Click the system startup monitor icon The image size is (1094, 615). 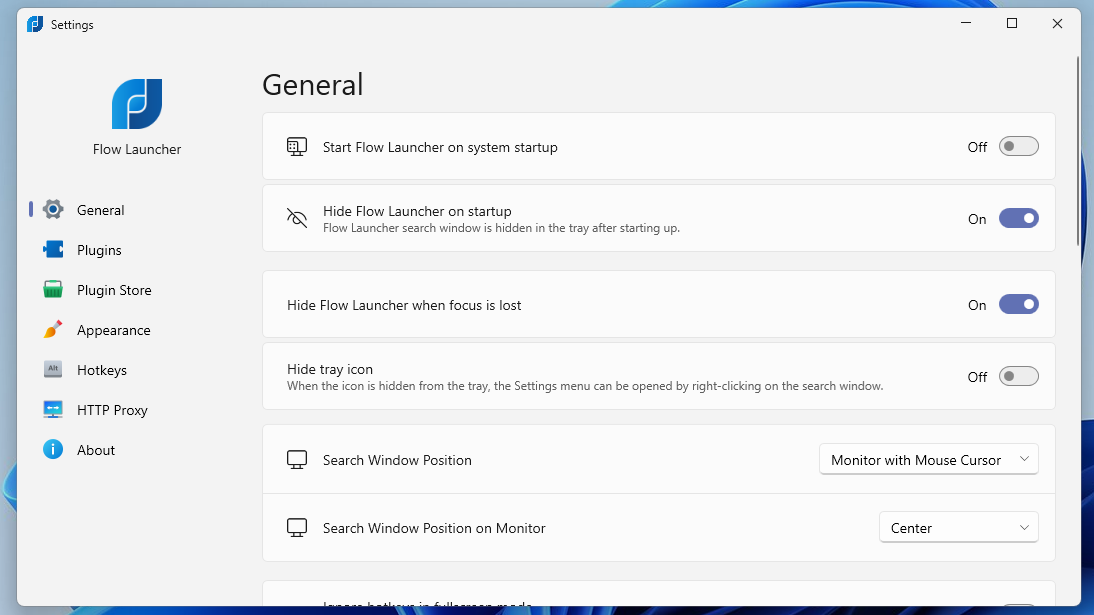(x=296, y=146)
